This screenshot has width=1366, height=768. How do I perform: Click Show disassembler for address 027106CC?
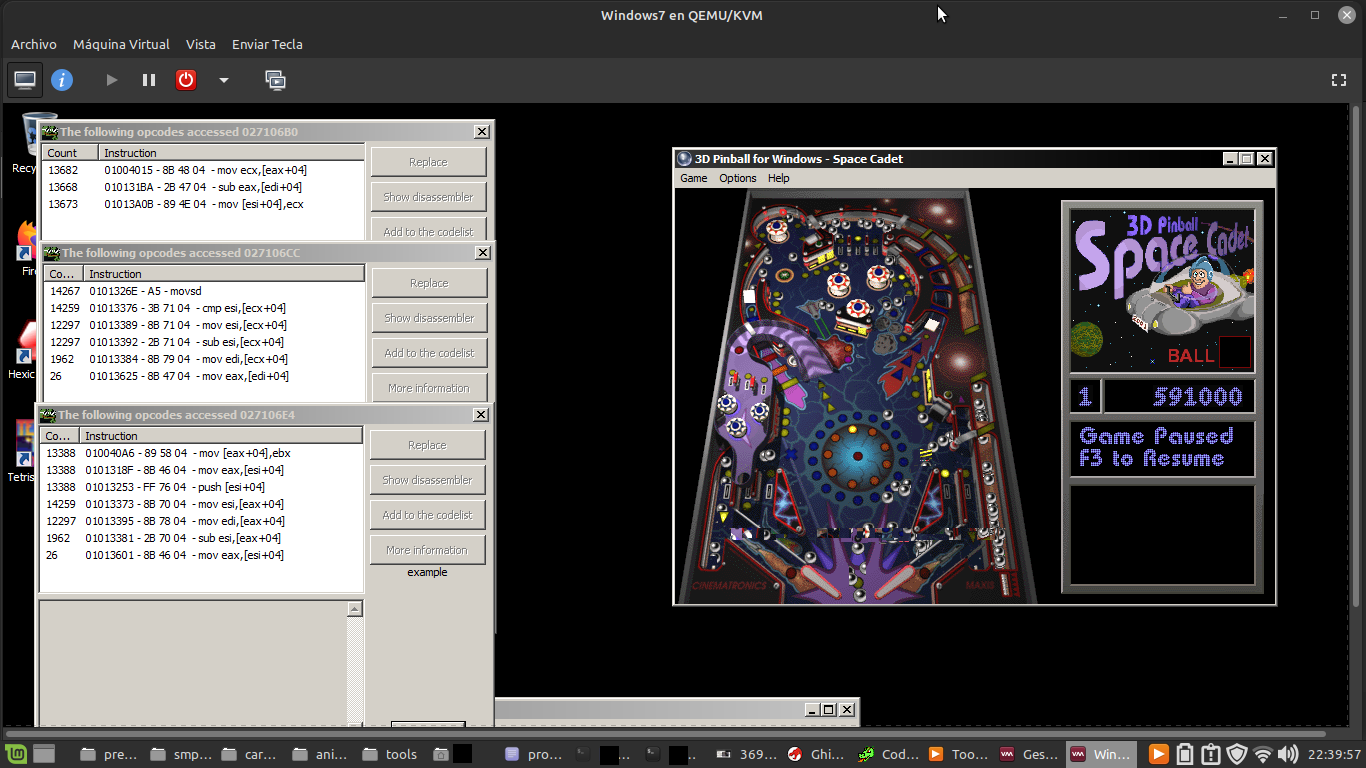click(429, 318)
